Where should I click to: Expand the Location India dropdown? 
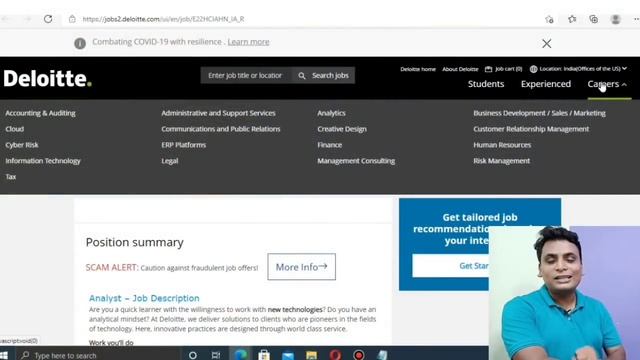583,69
